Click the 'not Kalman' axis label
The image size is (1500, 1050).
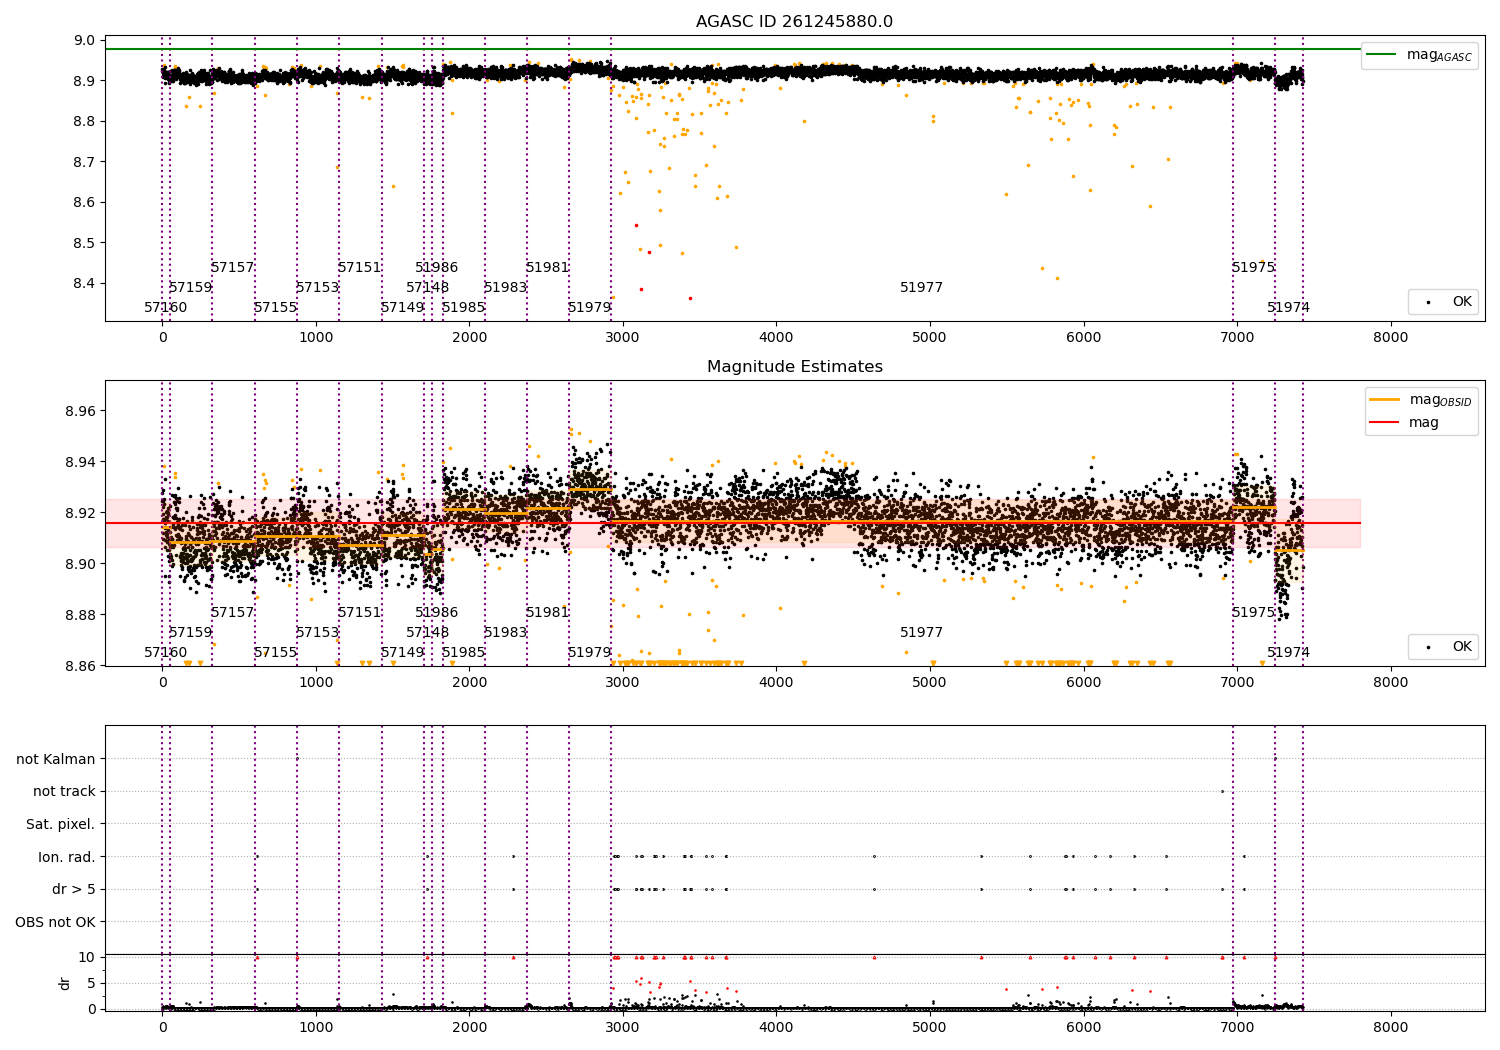56,759
